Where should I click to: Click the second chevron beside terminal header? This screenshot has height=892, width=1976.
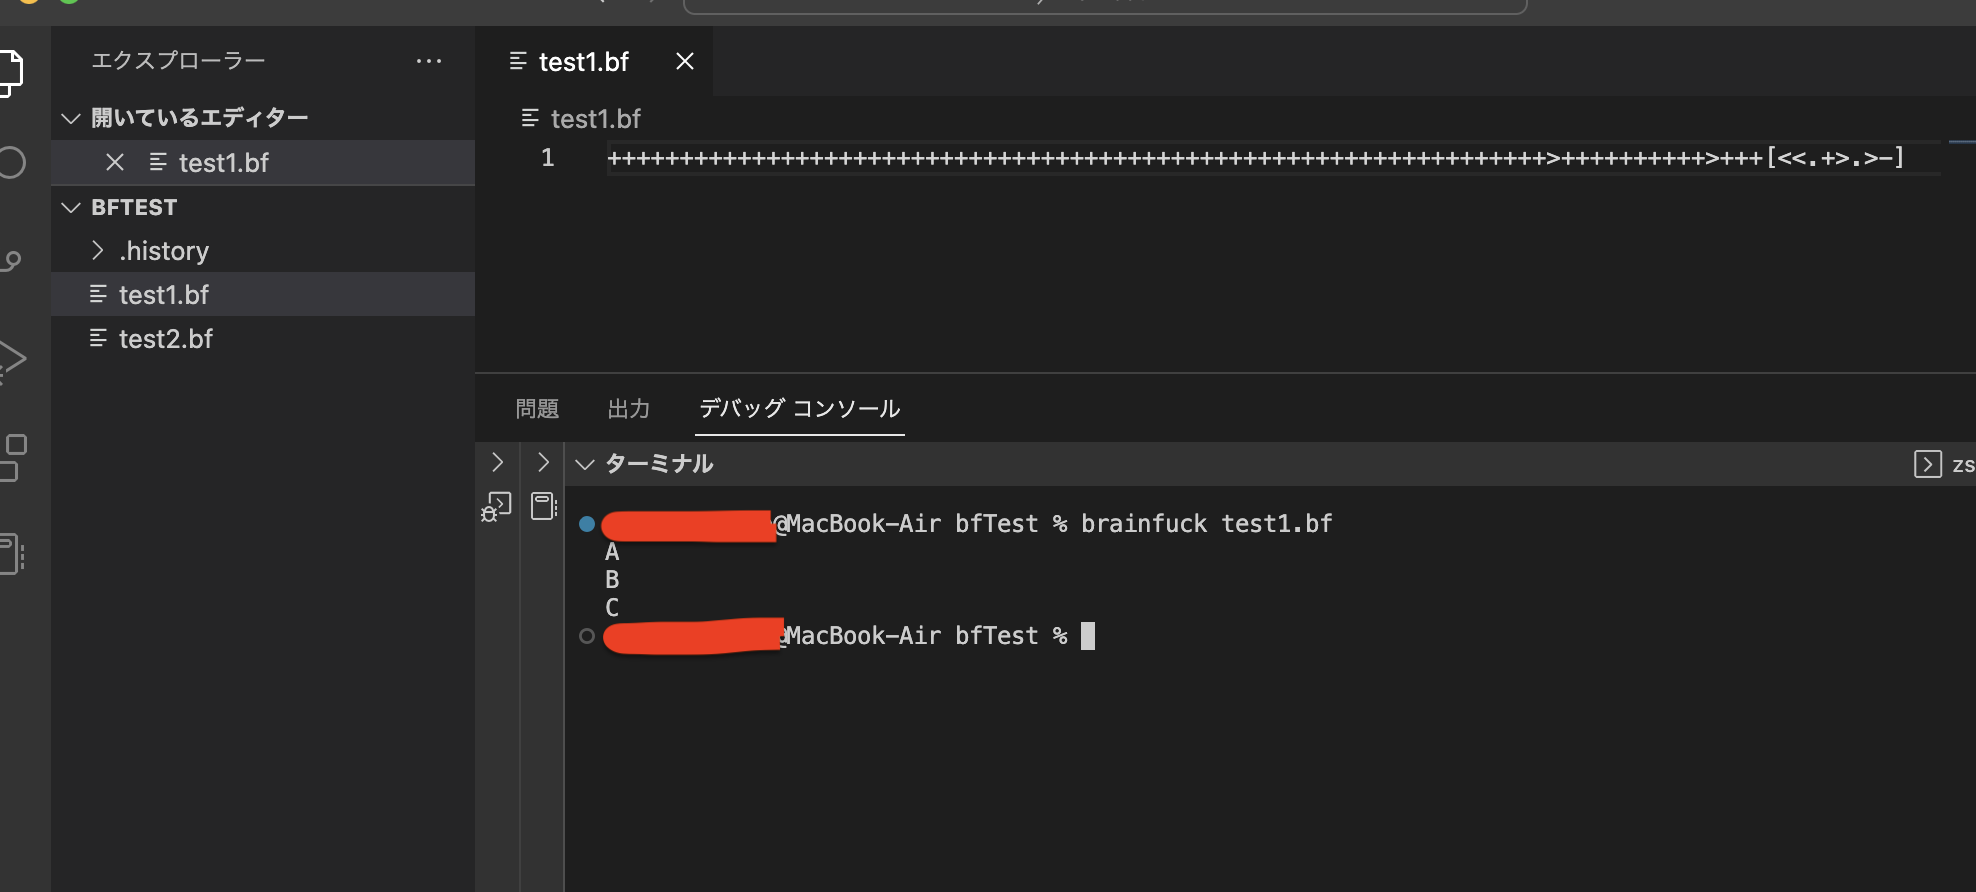[x=543, y=462]
